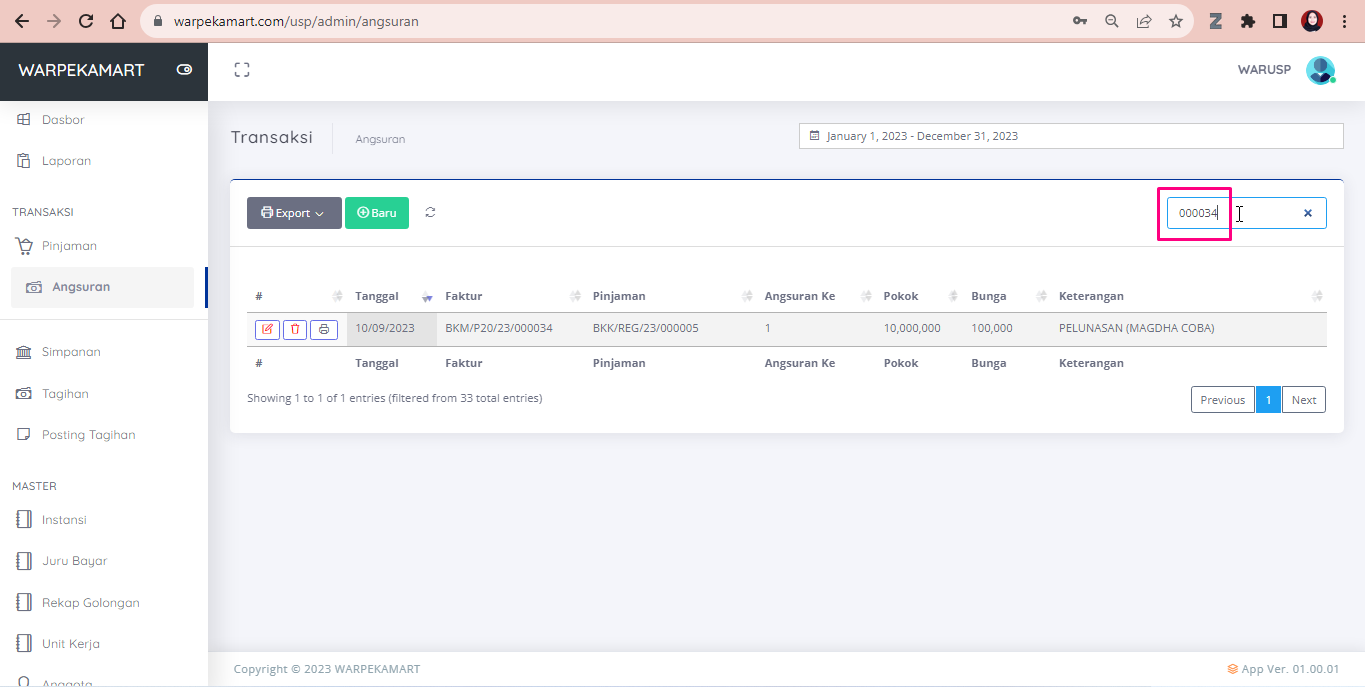Open Chrome three-dot menu
Viewport: 1365px width, 687px height.
pos(1344,21)
